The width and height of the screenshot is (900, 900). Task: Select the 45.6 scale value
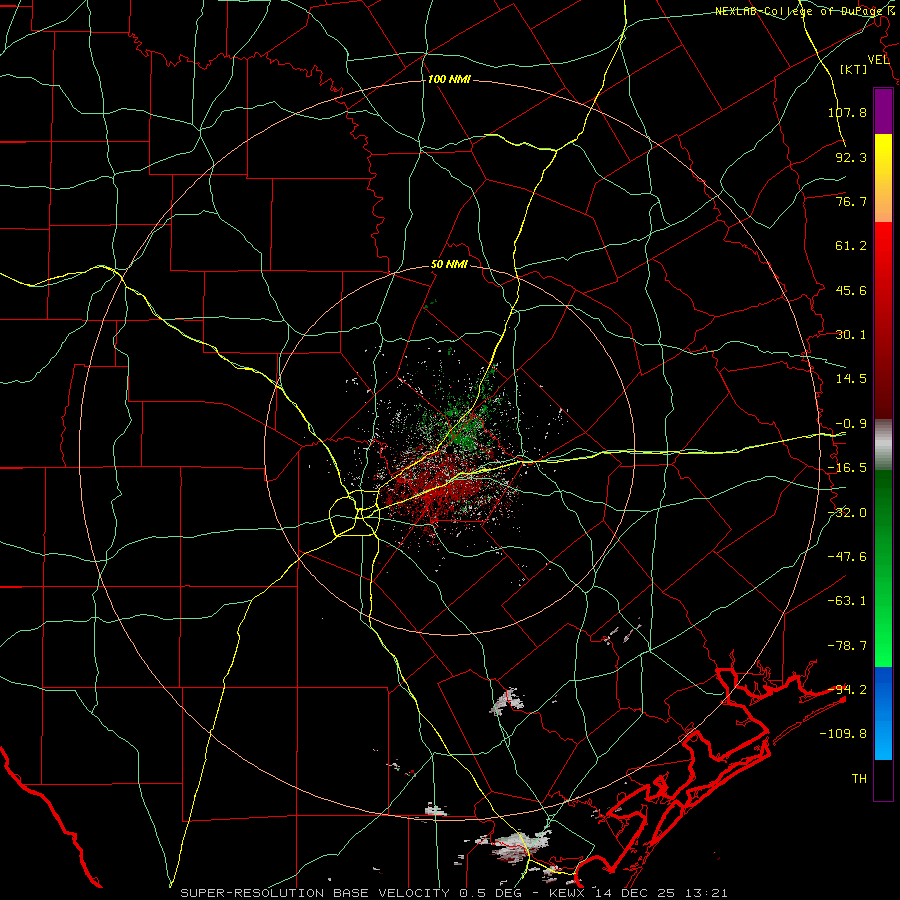pyautogui.click(x=851, y=290)
